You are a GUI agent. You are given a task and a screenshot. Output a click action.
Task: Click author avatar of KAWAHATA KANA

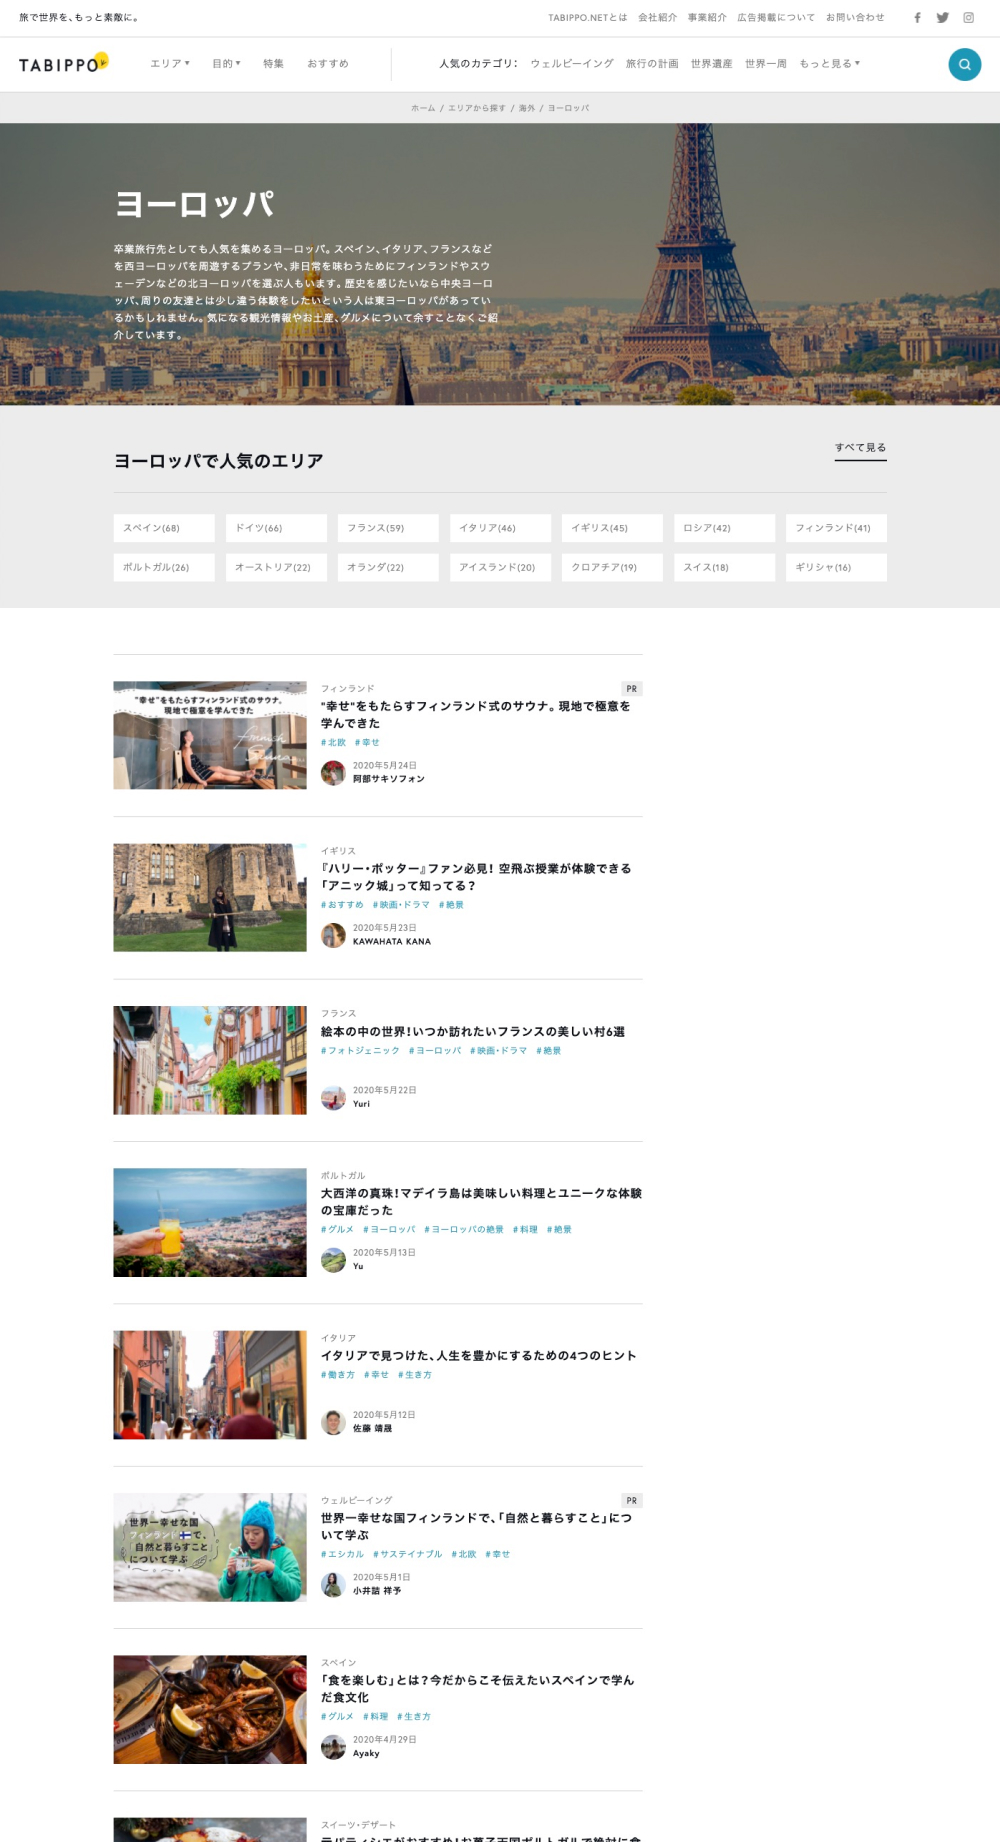tap(333, 934)
